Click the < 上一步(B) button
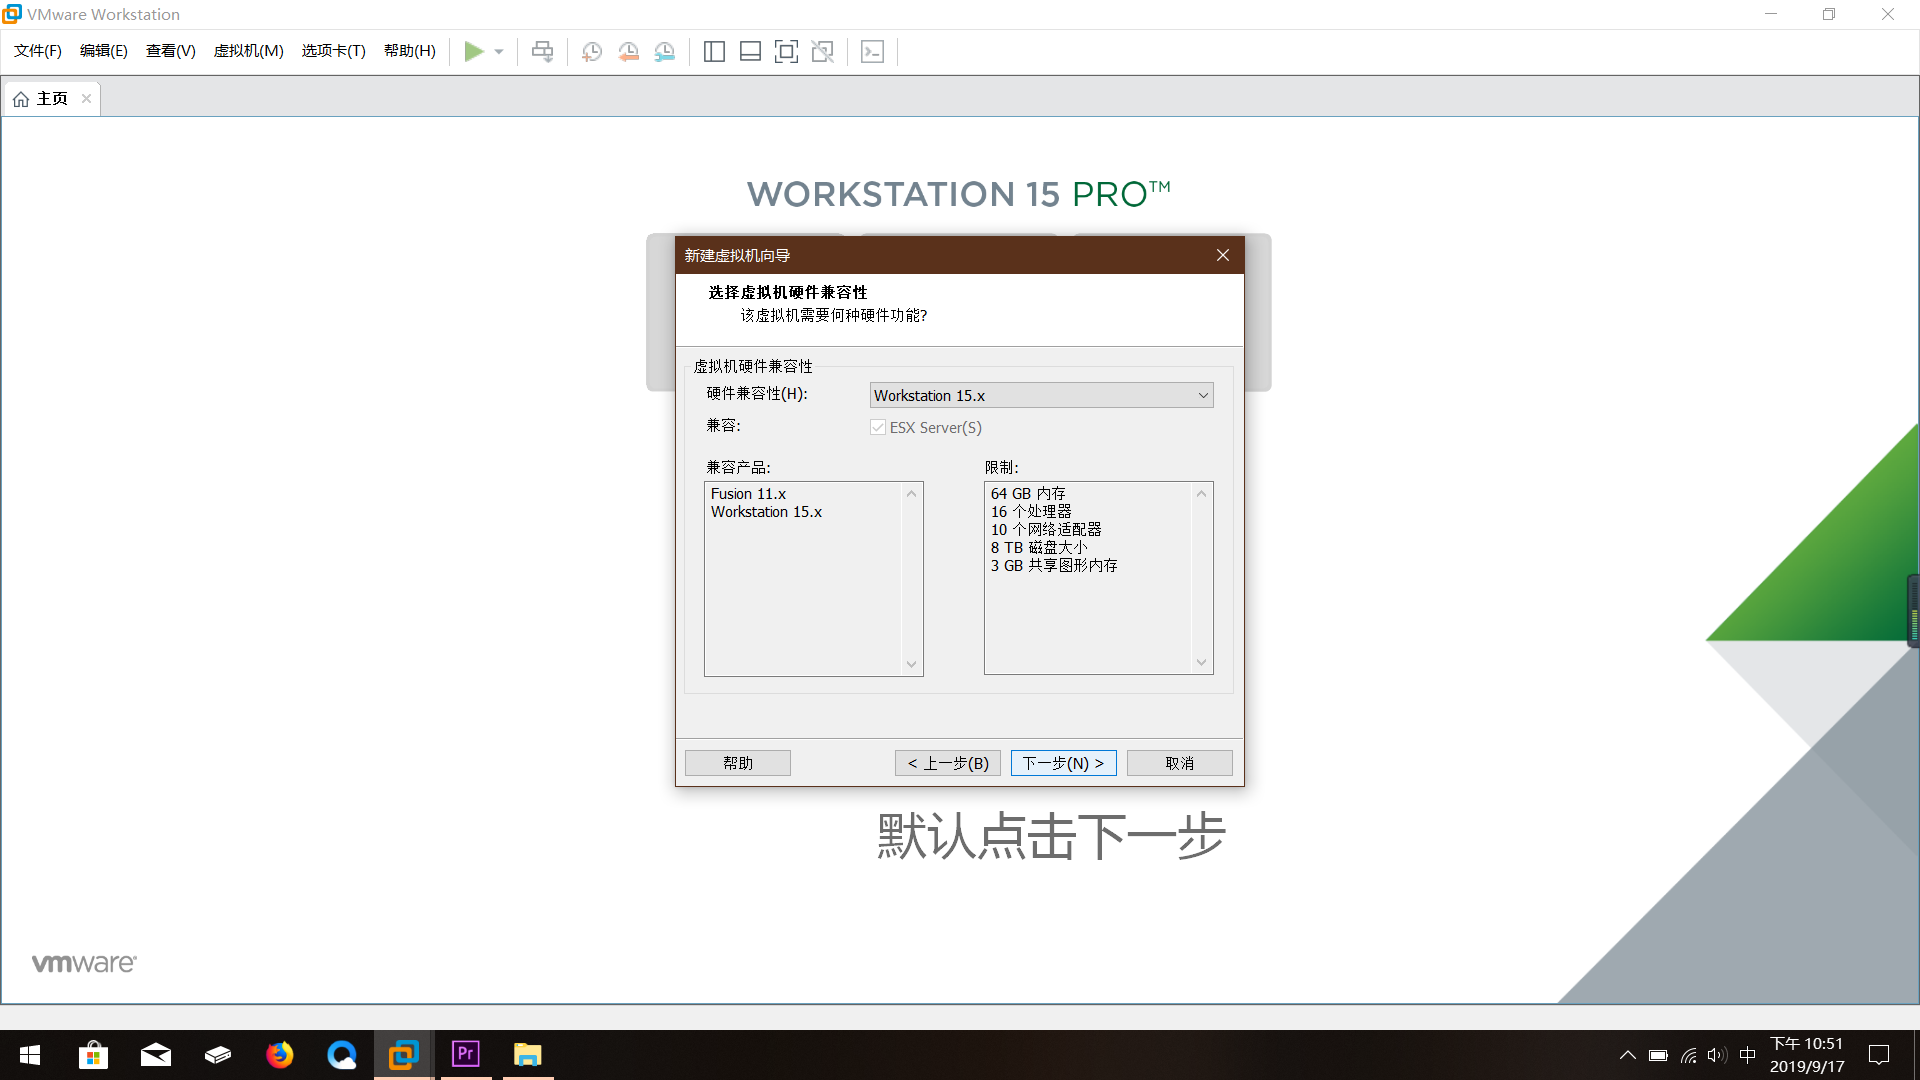The image size is (1920, 1080). tap(948, 763)
